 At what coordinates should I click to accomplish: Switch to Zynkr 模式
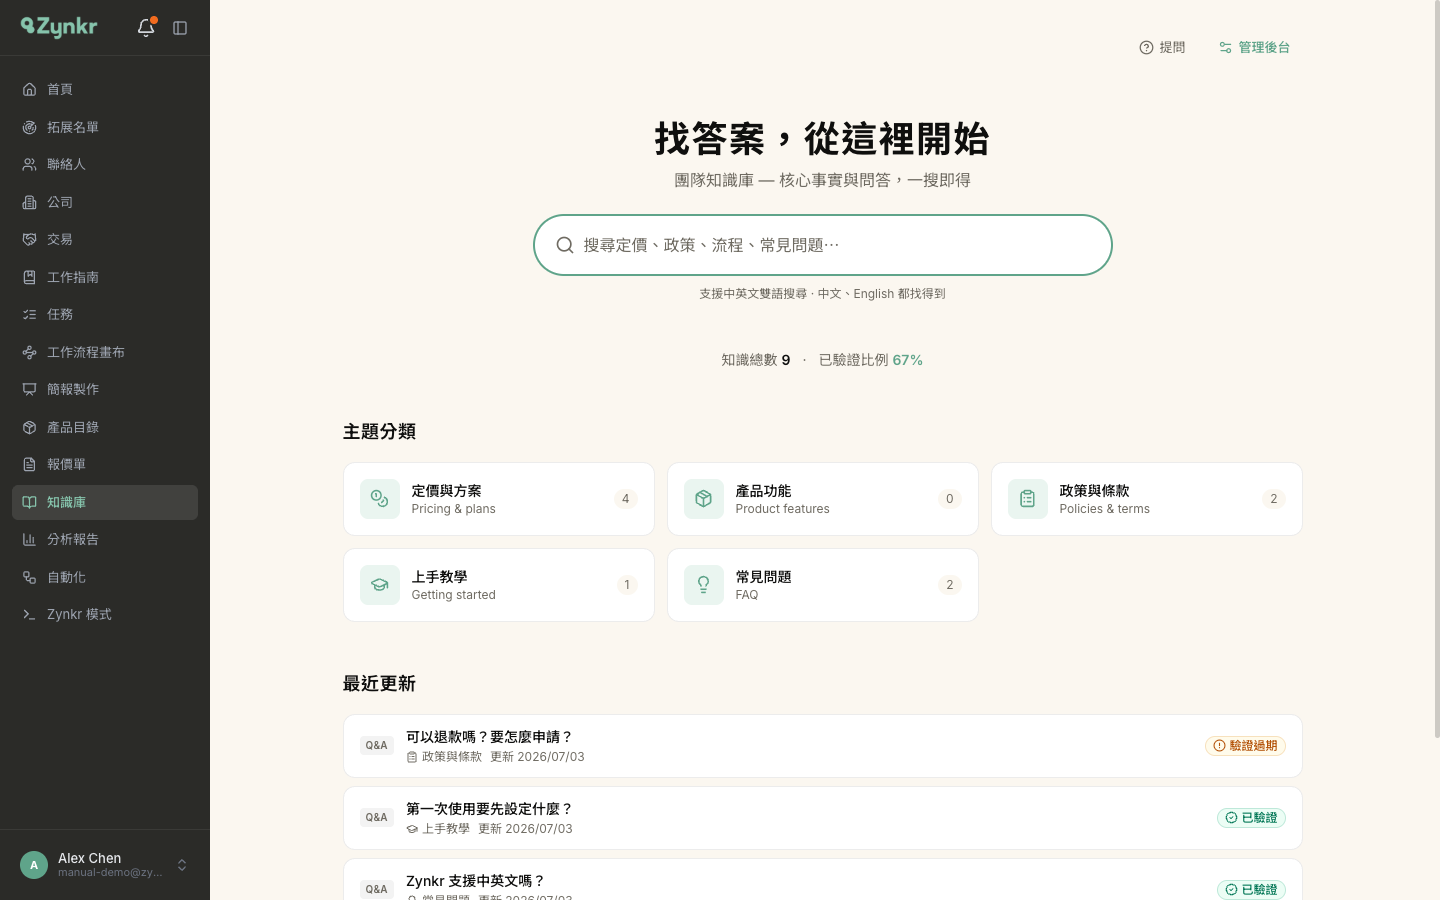tap(105, 614)
